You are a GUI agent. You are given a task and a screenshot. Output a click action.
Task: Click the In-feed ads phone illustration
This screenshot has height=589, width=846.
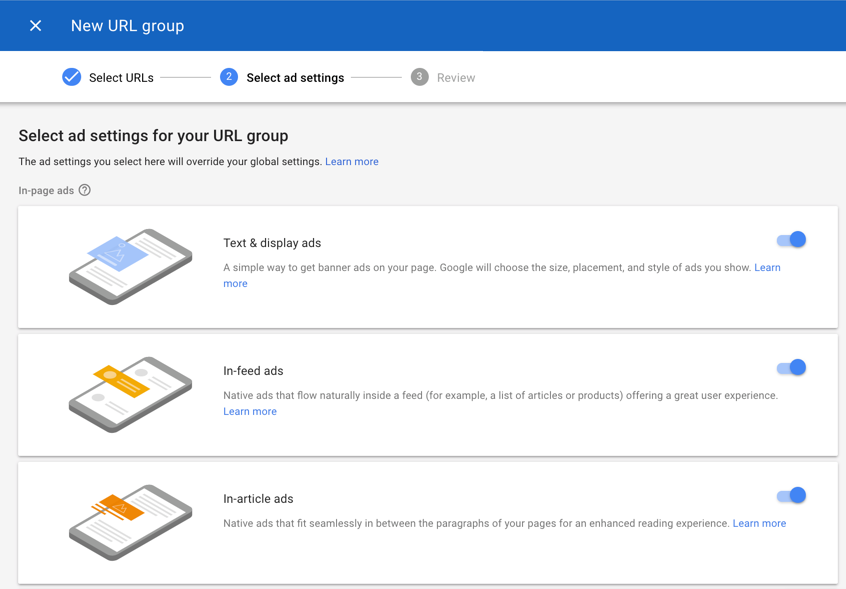click(130, 394)
